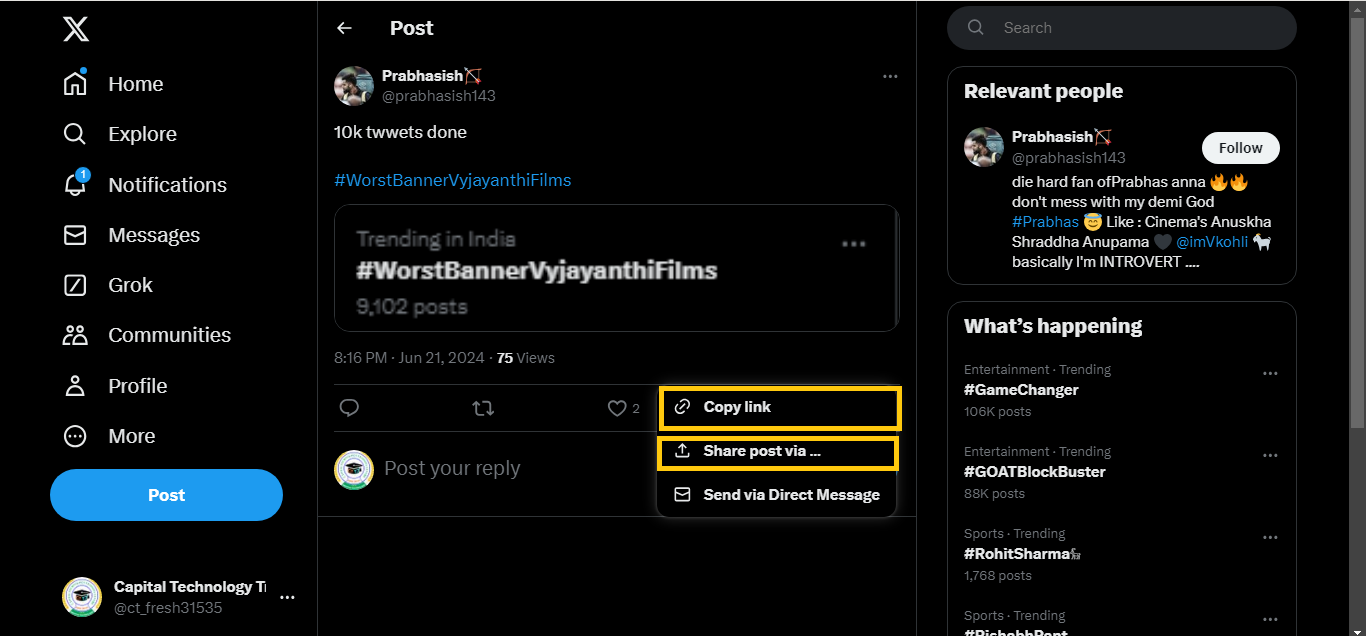This screenshot has height=636, width=1366.
Task: Open More options in left sidebar
Action: [x=75, y=436]
